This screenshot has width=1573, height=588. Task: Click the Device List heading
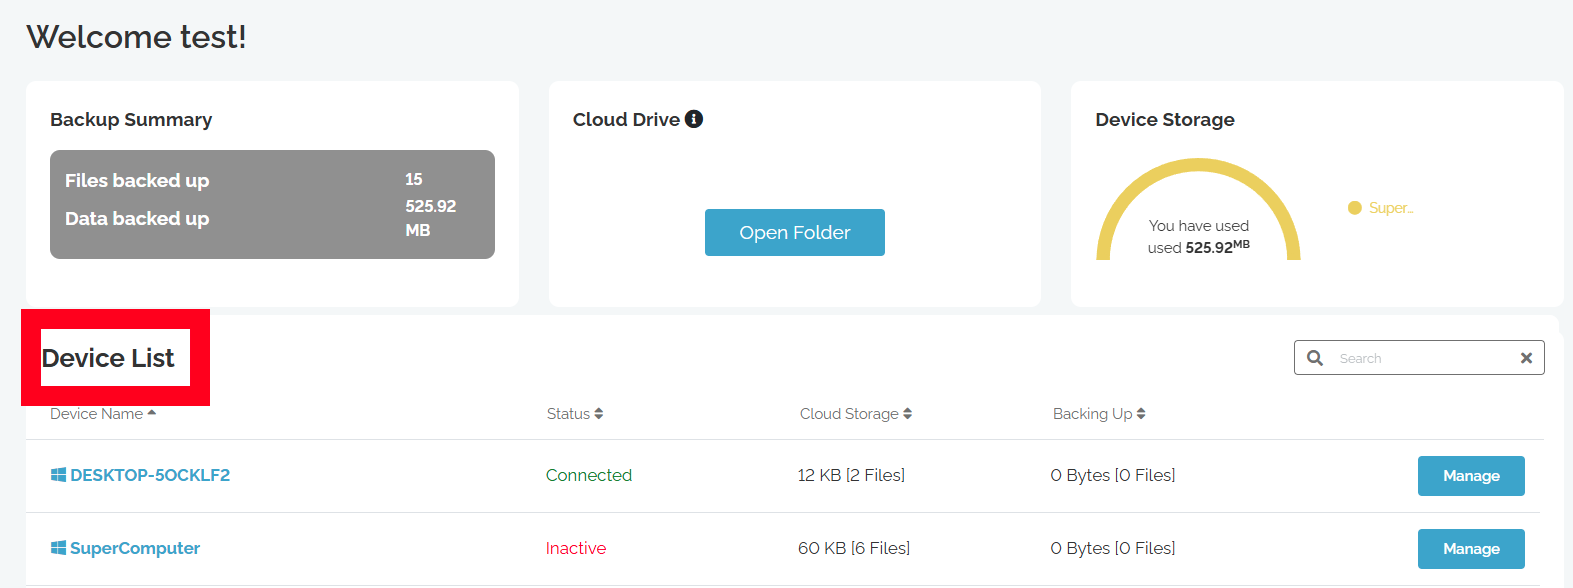108,358
